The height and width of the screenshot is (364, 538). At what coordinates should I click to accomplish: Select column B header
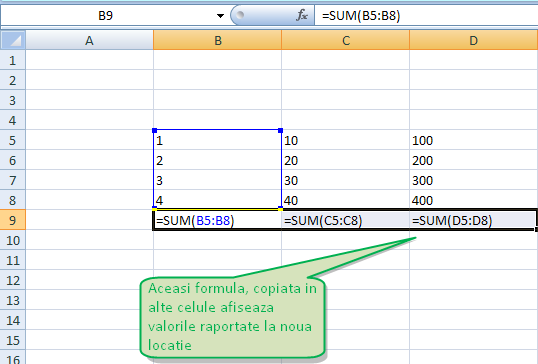pos(218,40)
